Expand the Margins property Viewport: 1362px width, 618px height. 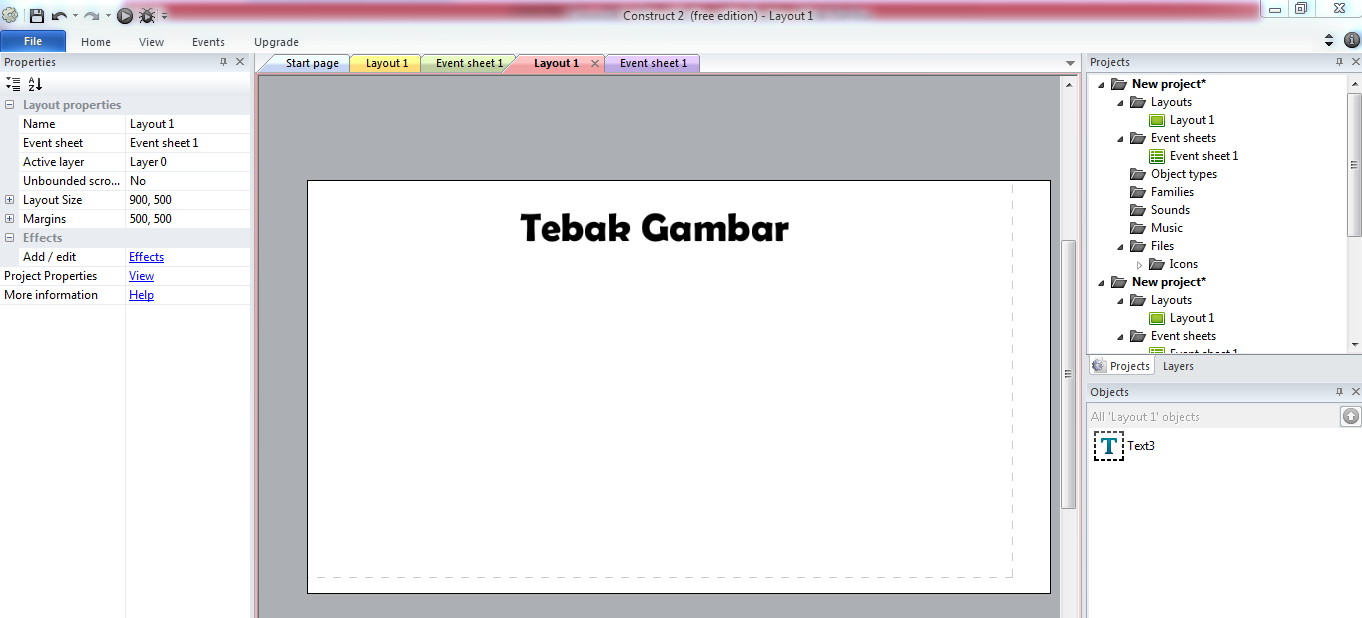click(10, 219)
